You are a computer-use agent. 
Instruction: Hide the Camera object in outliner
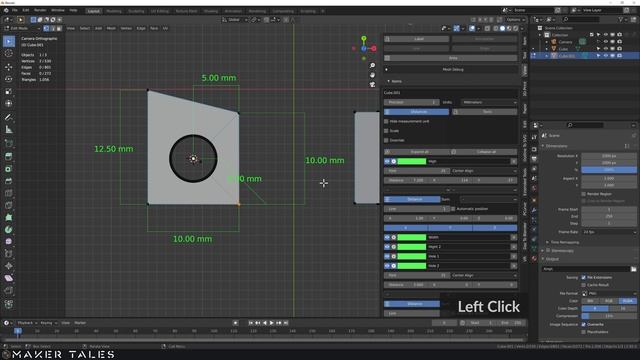(x=606, y=42)
